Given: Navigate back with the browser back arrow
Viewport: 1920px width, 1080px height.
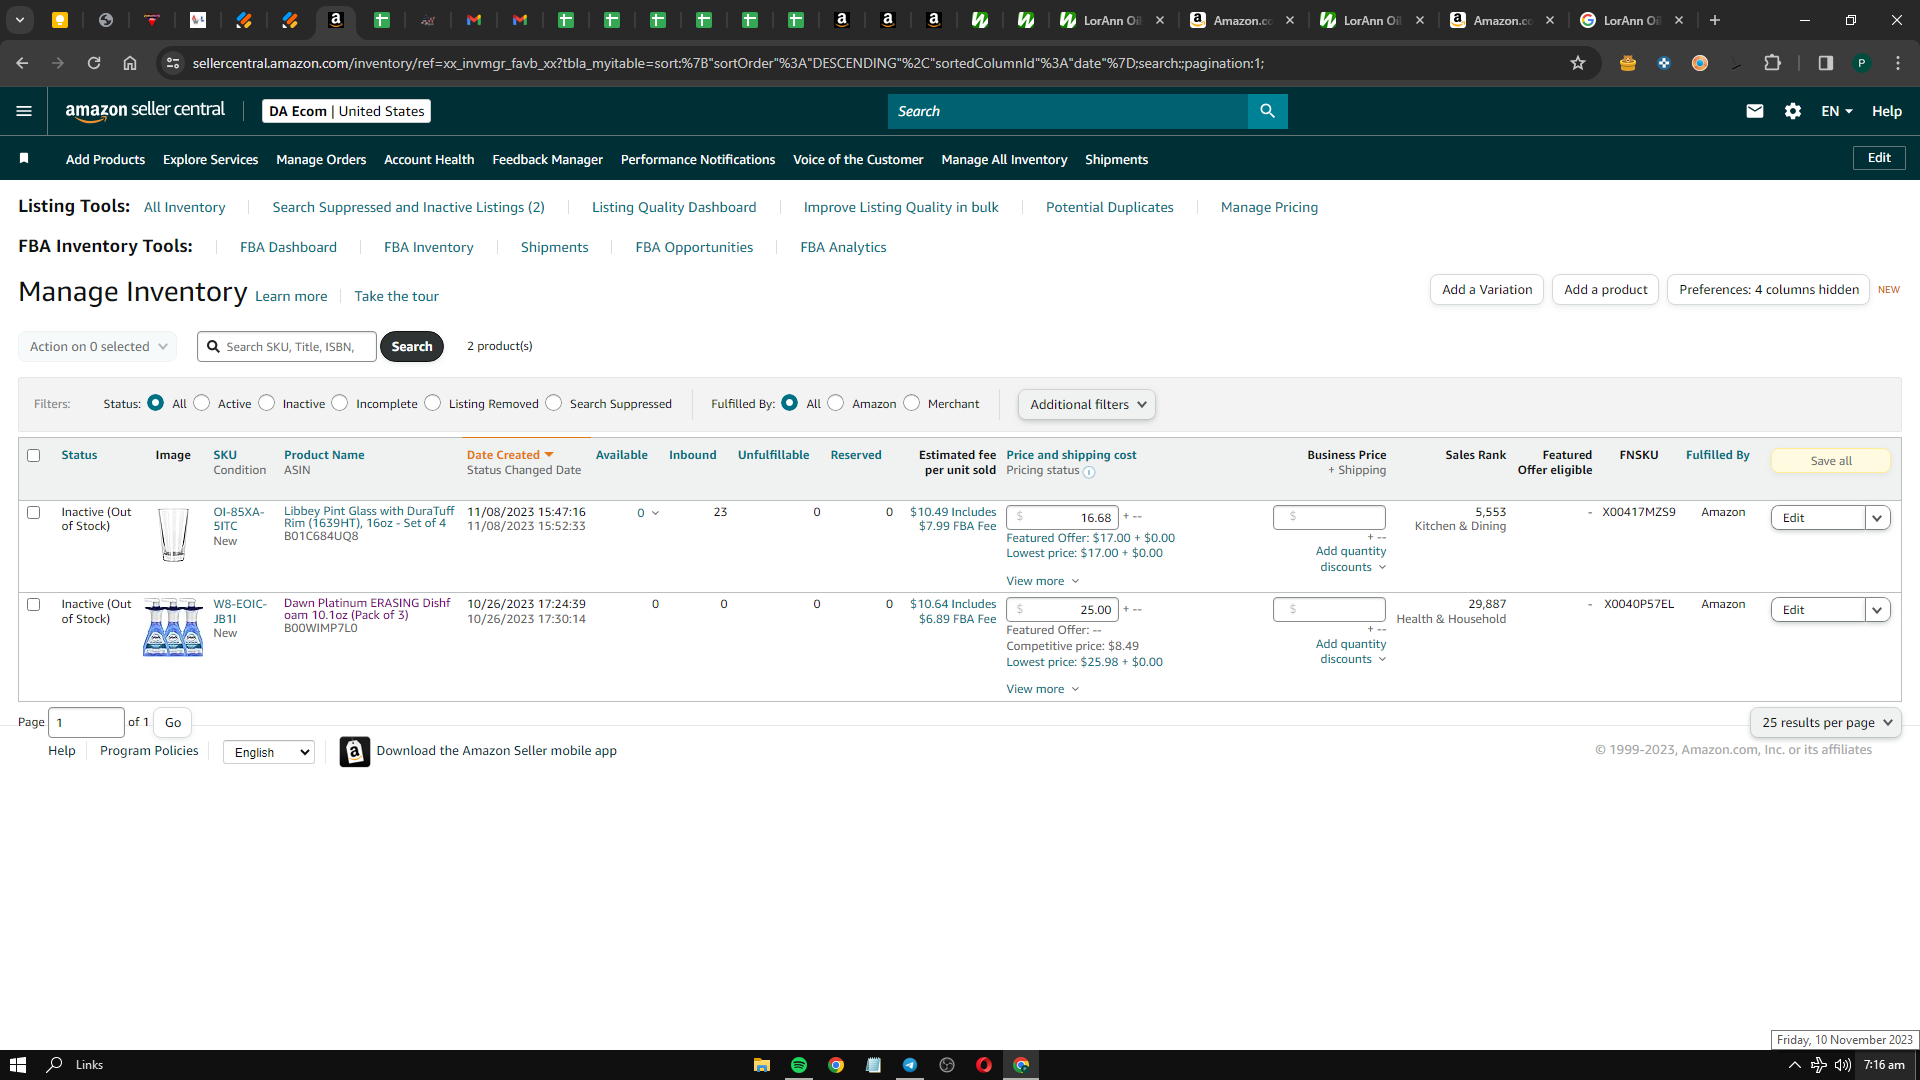Looking at the screenshot, I should 22,63.
